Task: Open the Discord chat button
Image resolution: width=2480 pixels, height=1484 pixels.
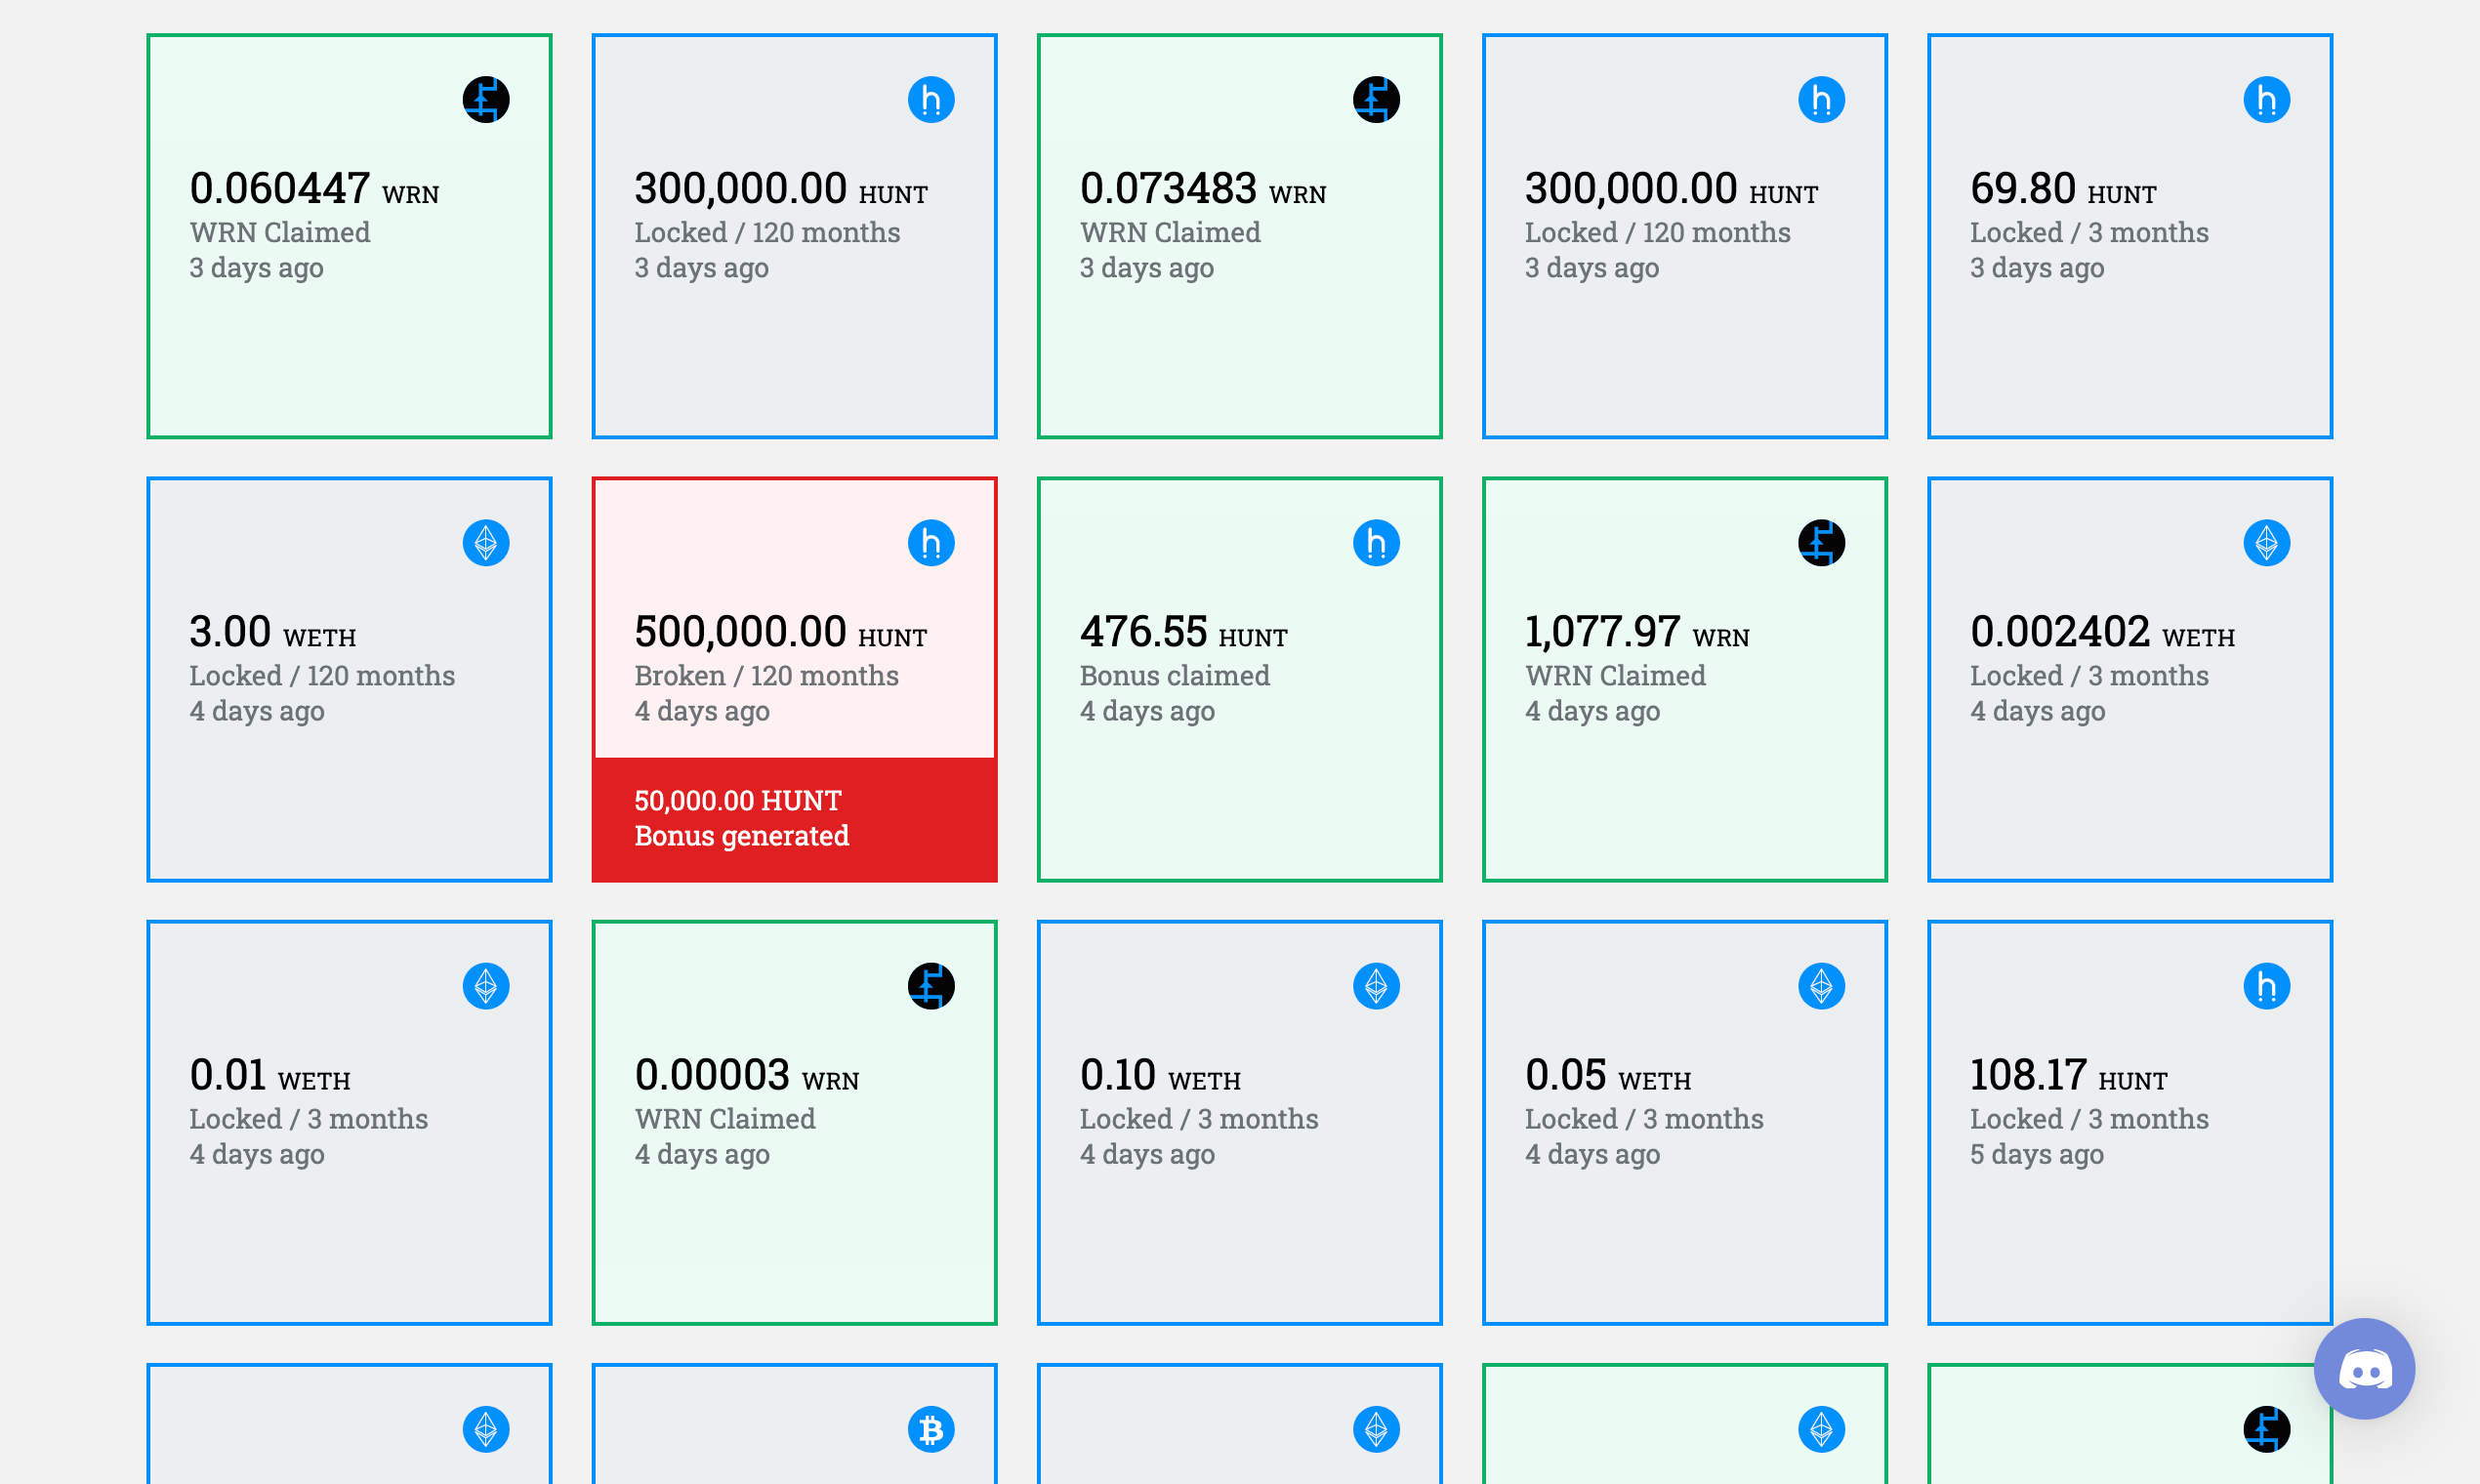Action: (2363, 1368)
